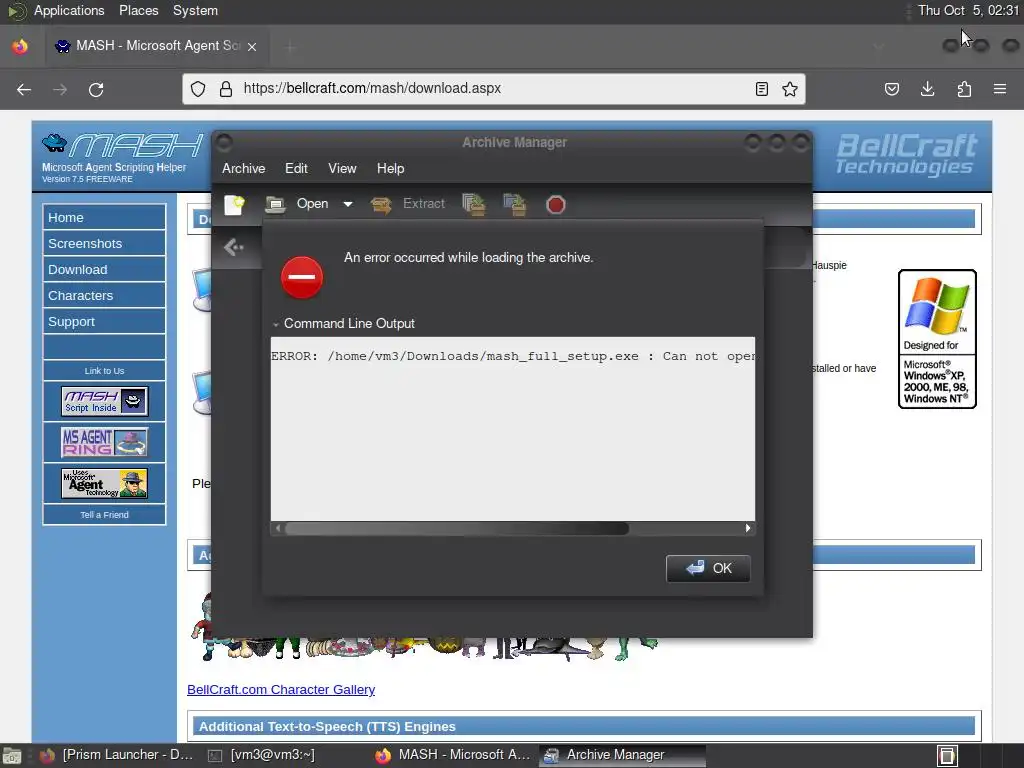Viewport: 1024px width, 768px height.
Task: Collapse the Command Line Output expander
Action: click(x=344, y=324)
